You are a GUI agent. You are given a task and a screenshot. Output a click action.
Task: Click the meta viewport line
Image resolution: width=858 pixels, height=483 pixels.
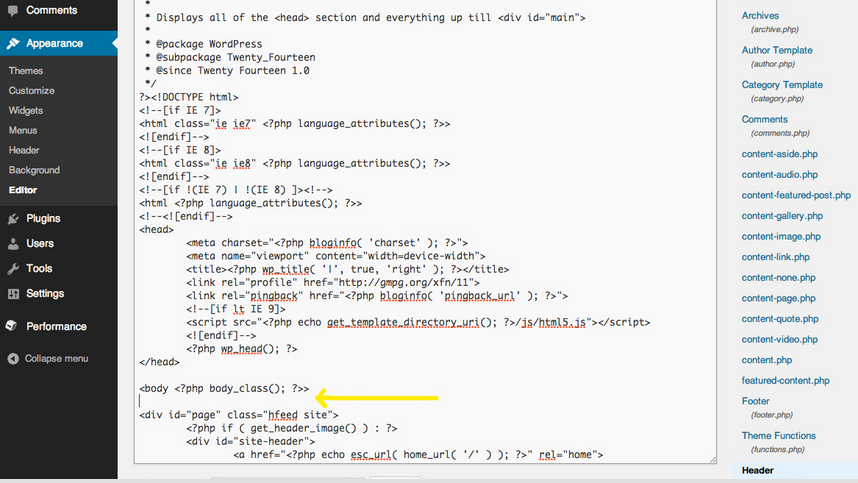pyautogui.click(x=336, y=256)
